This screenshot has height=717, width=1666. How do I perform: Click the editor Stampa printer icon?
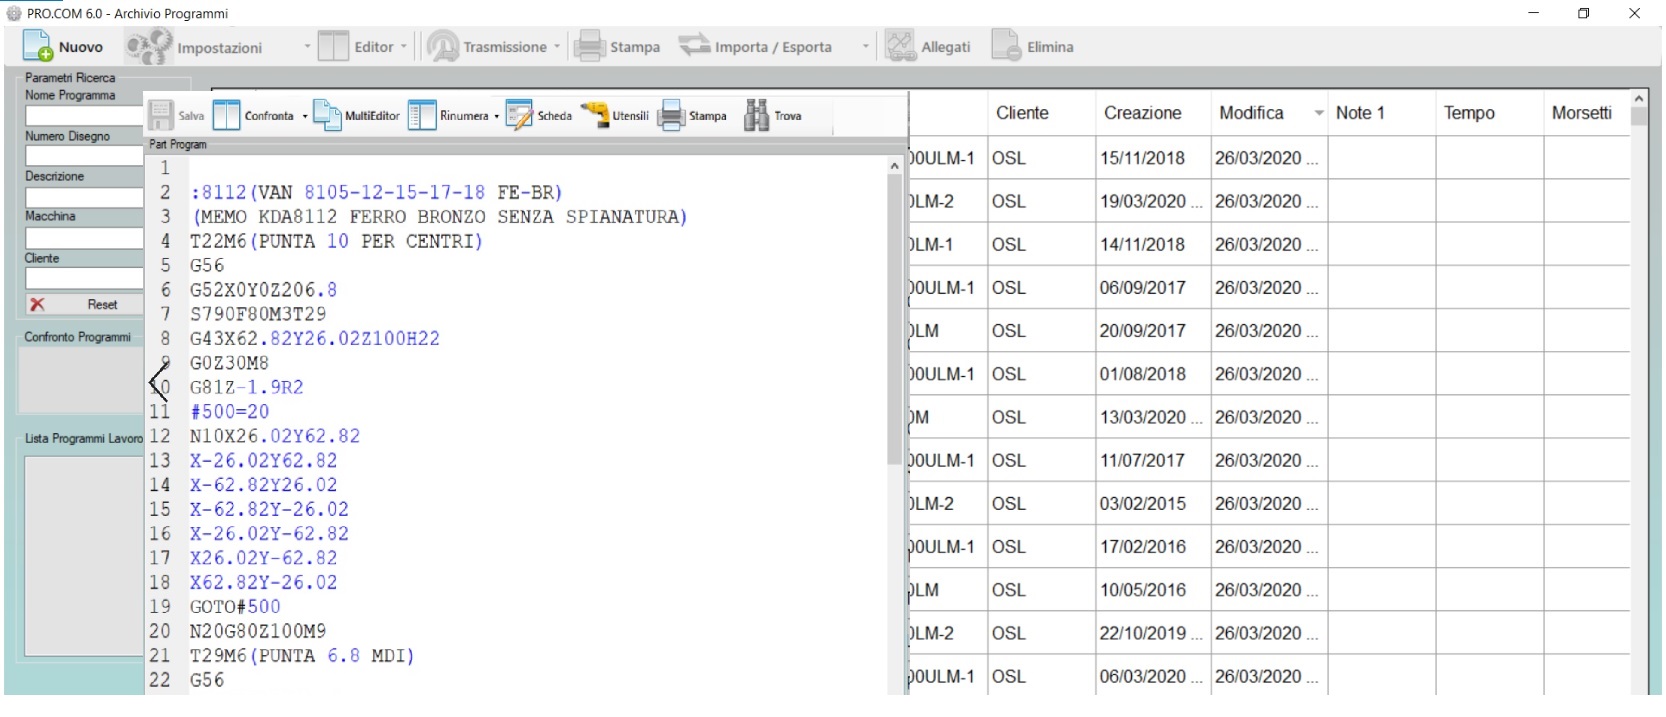pos(671,115)
